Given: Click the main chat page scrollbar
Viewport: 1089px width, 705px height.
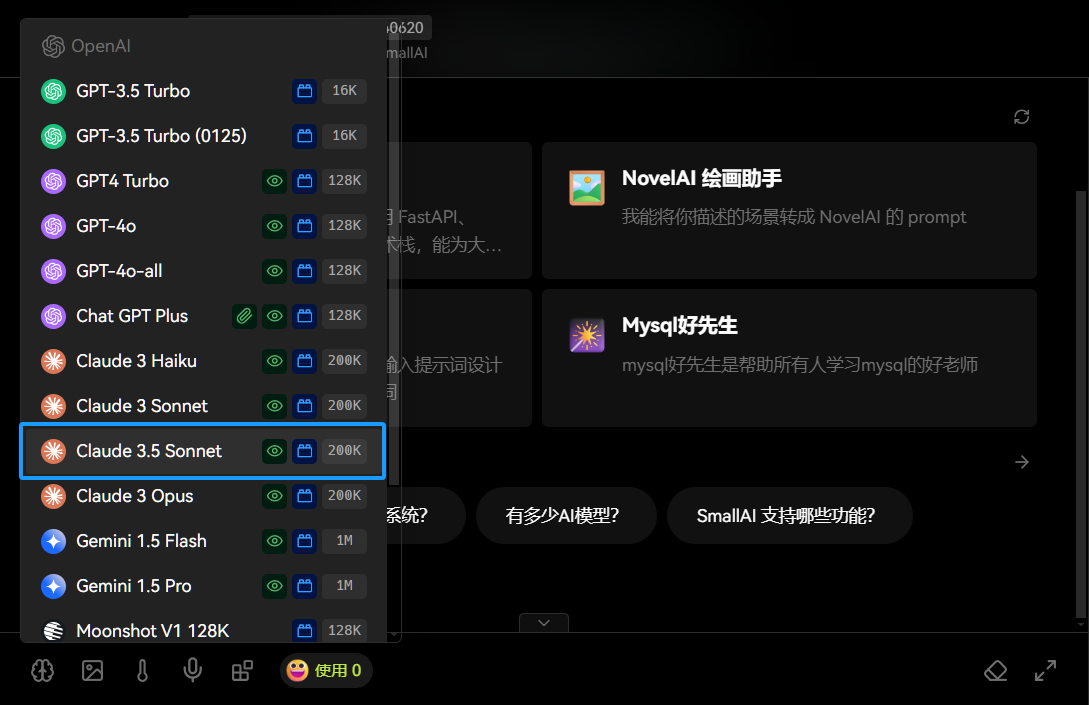Looking at the screenshot, I should [1080, 403].
